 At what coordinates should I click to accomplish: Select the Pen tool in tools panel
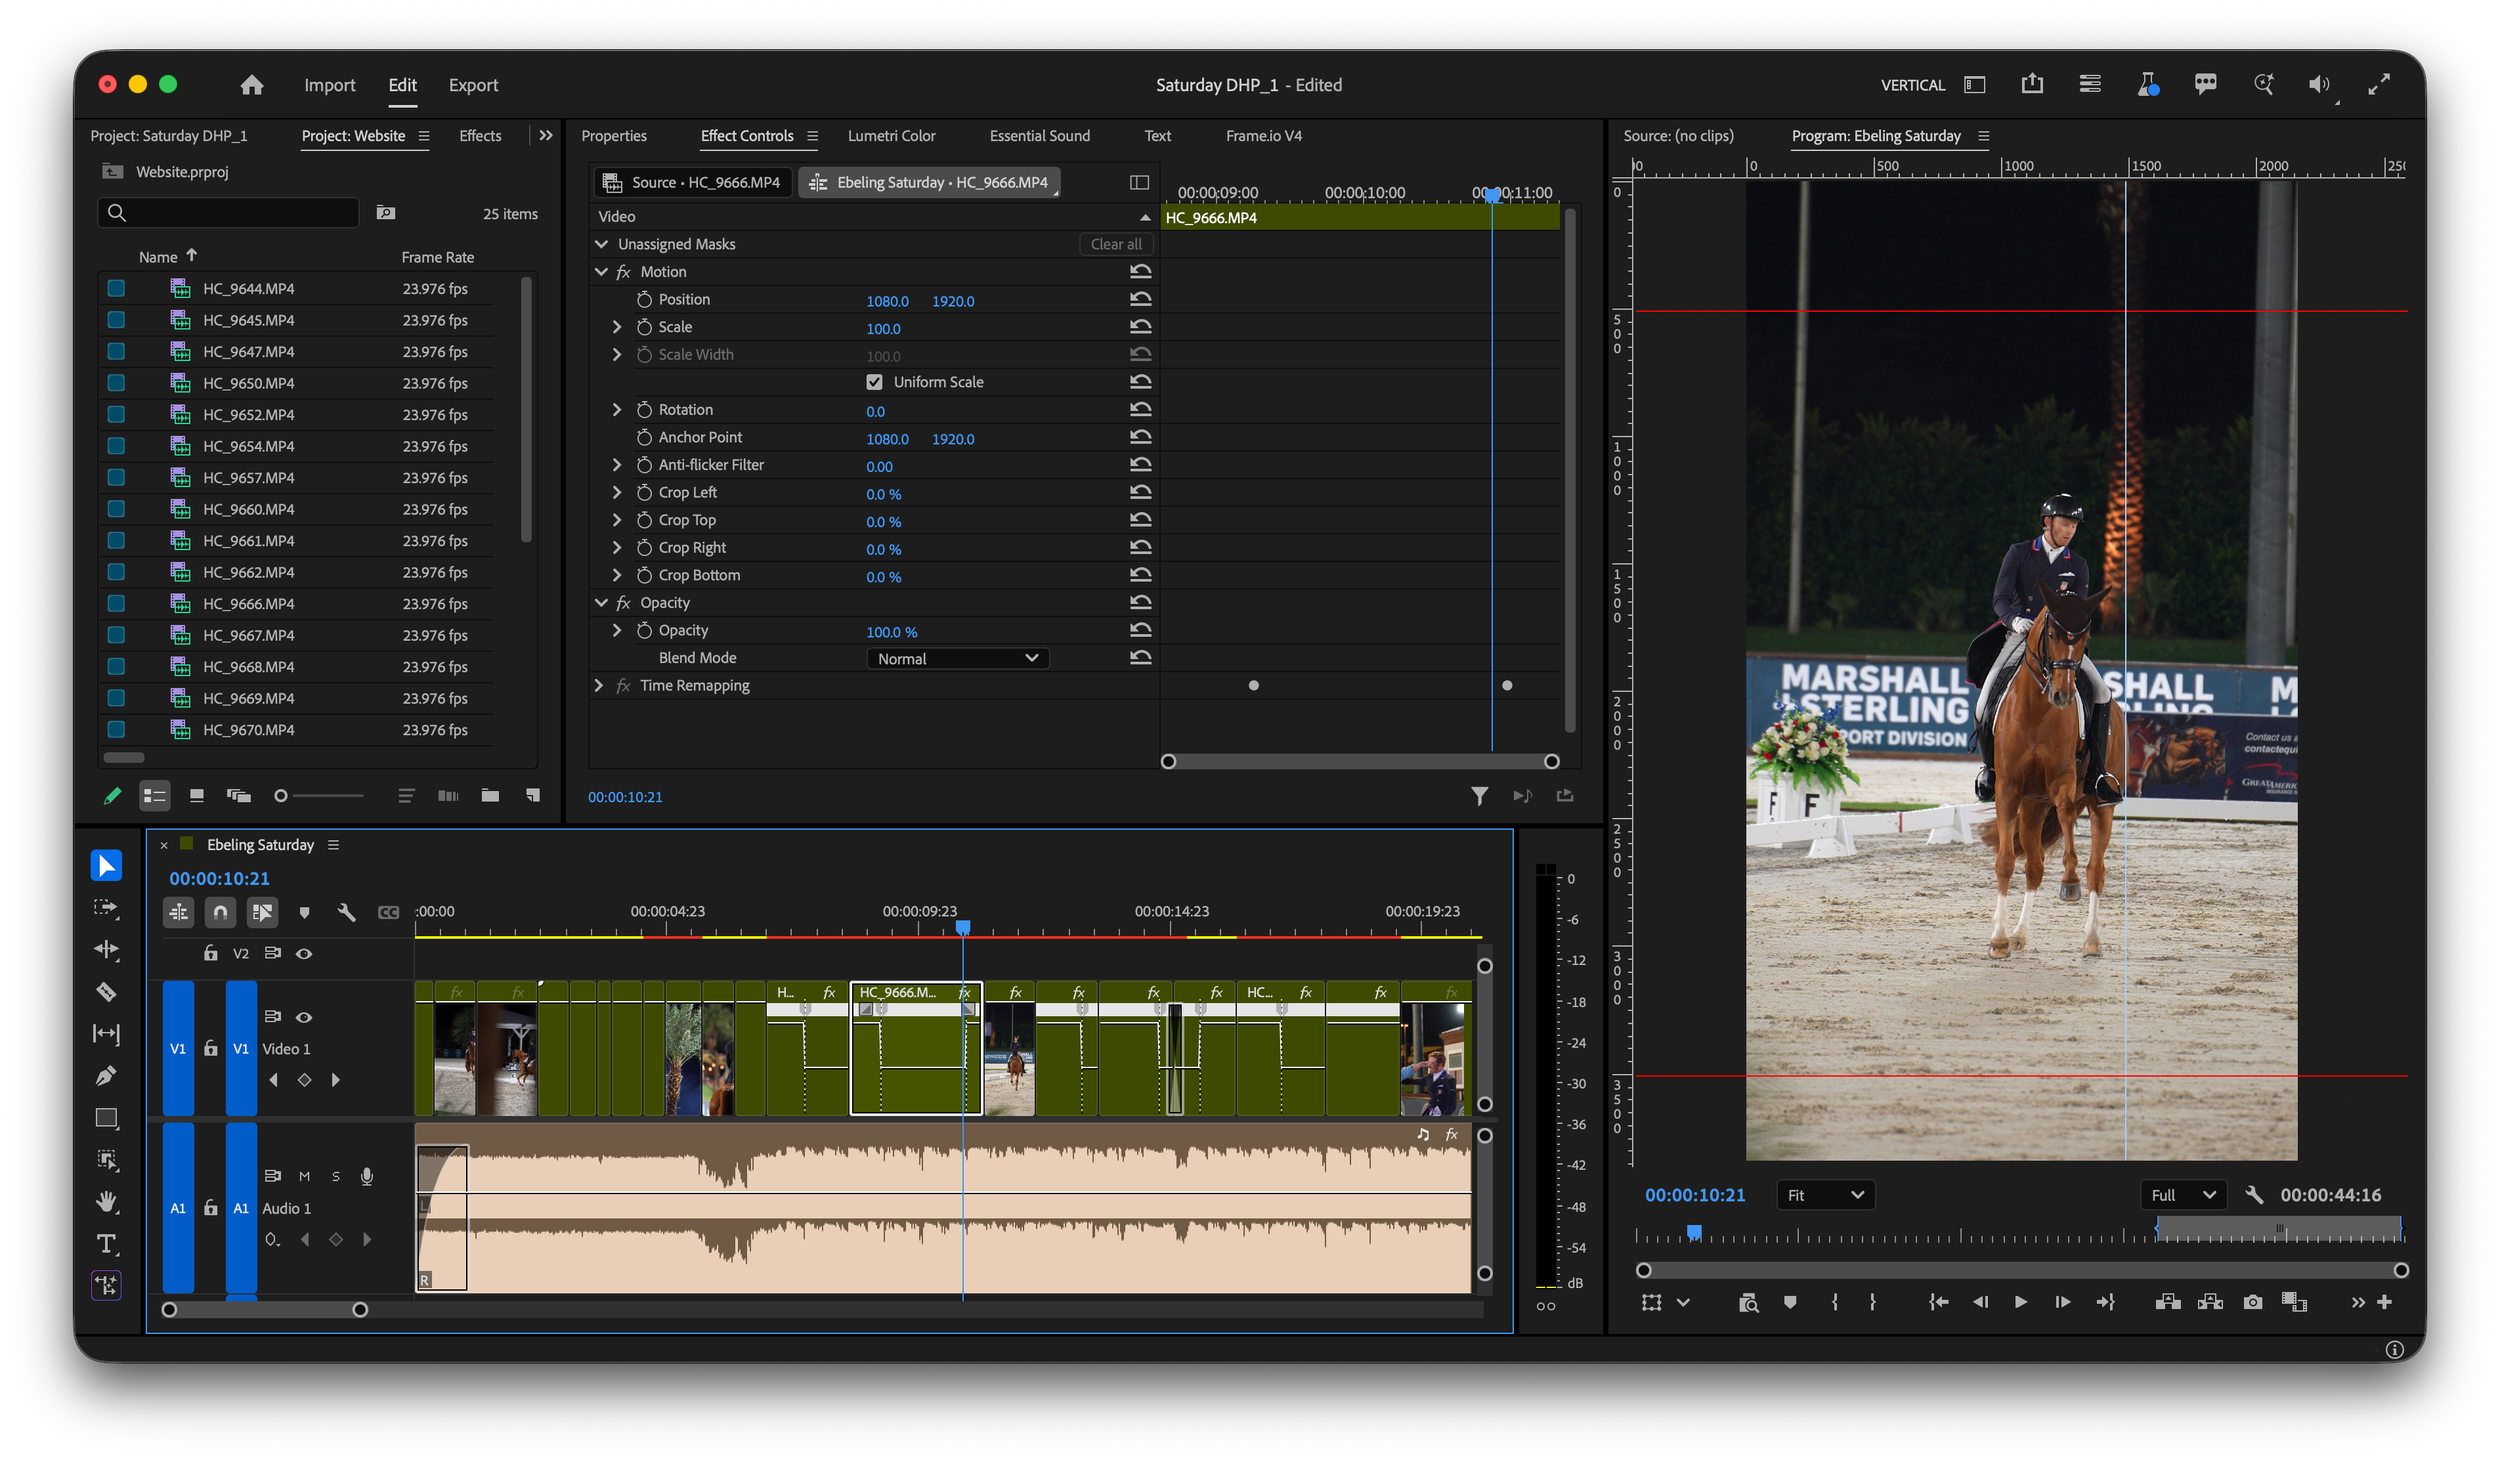coord(106,1076)
